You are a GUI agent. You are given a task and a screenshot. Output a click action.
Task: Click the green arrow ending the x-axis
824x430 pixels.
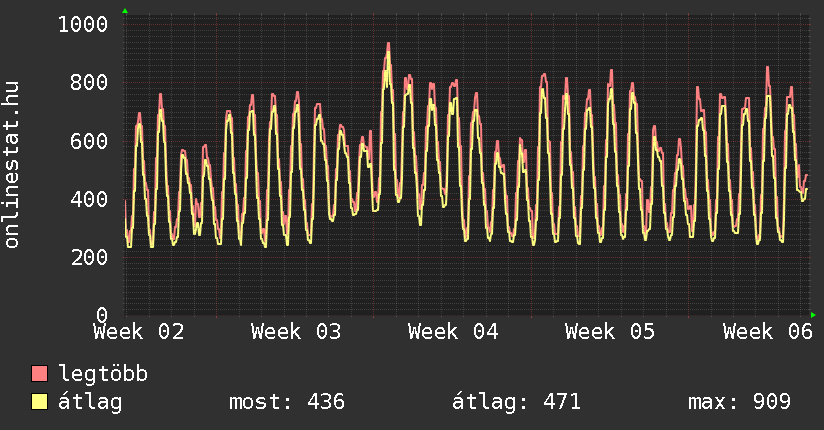point(813,314)
